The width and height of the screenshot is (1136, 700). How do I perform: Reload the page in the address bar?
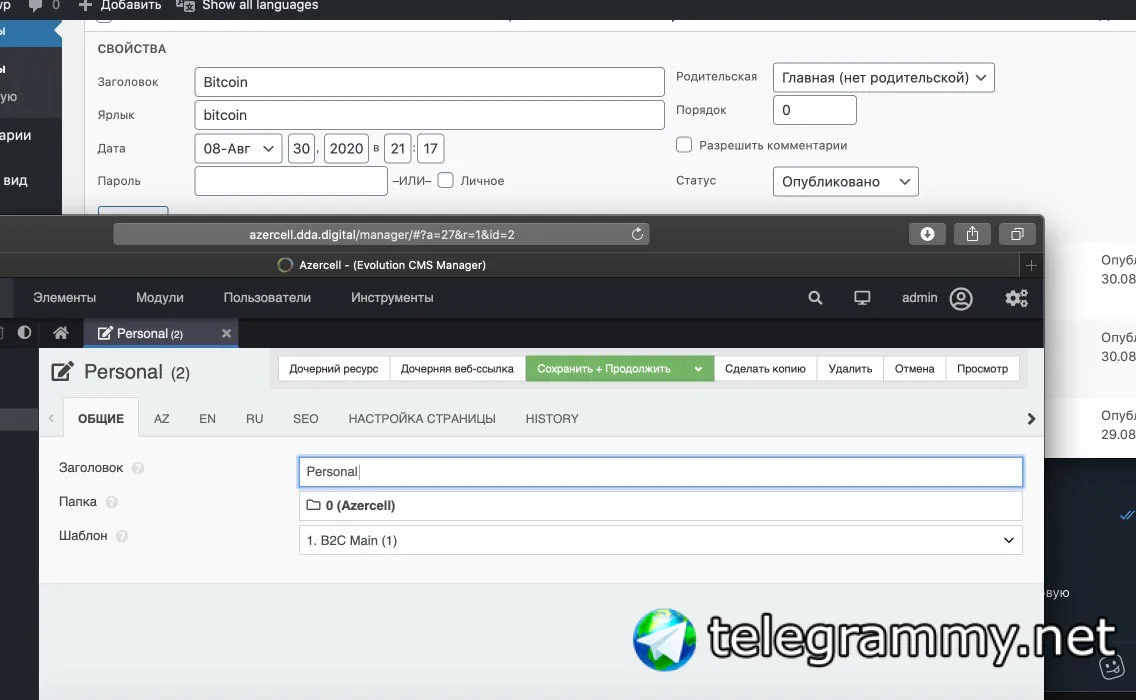(x=637, y=234)
